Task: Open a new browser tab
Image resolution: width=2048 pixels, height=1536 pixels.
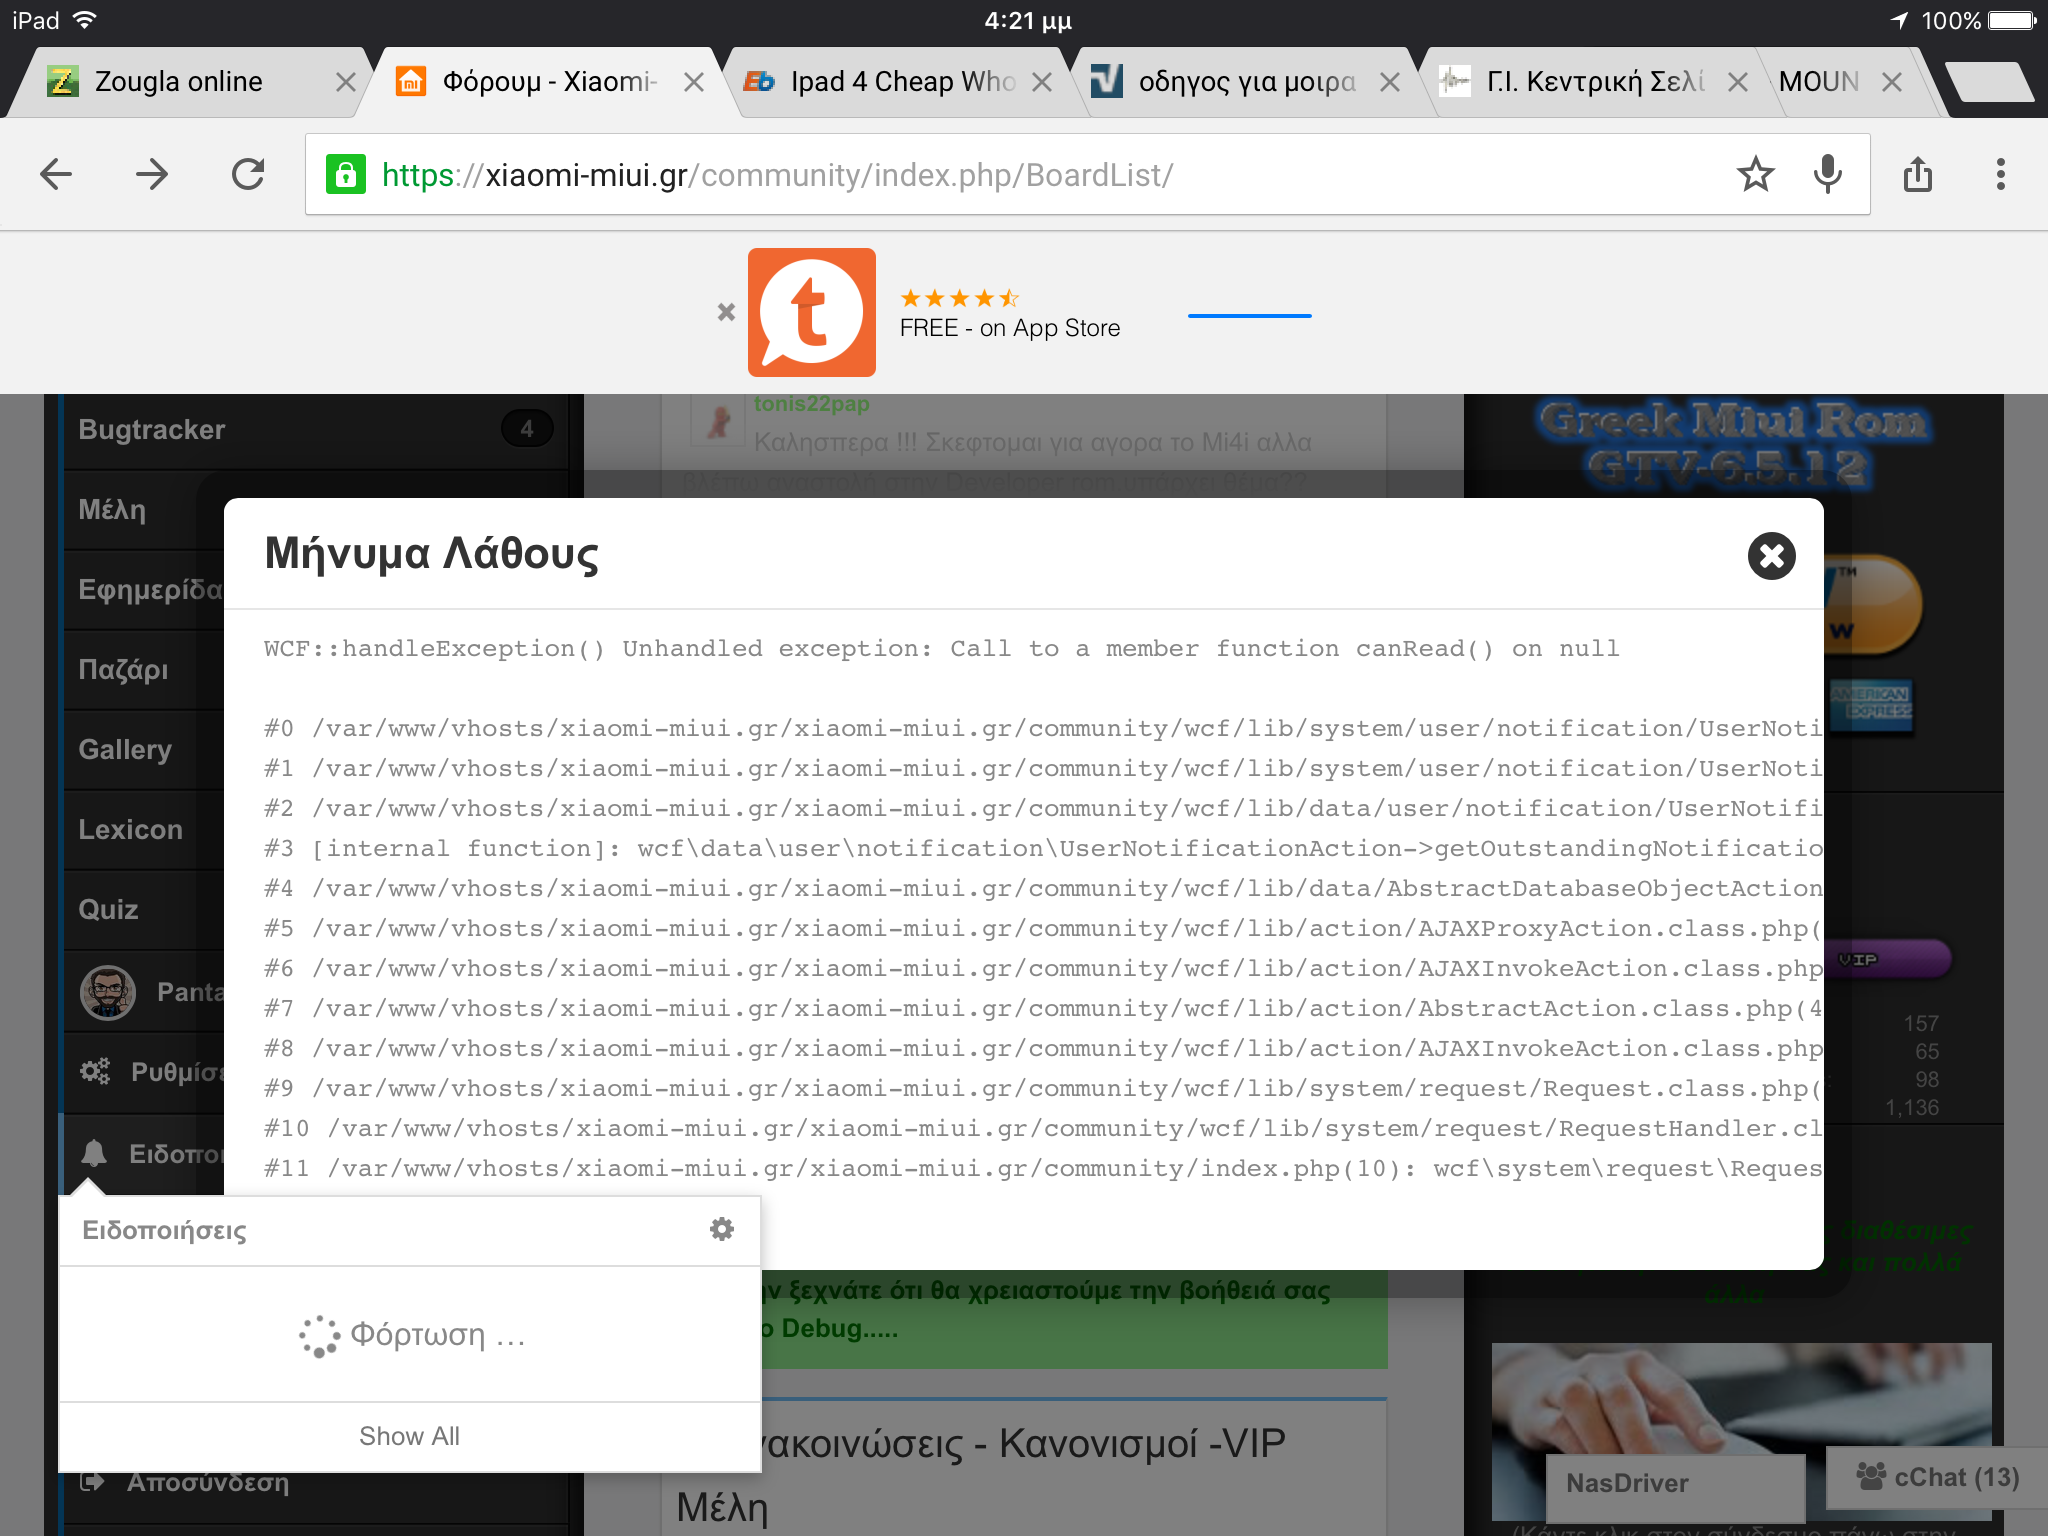Action: click(1988, 82)
